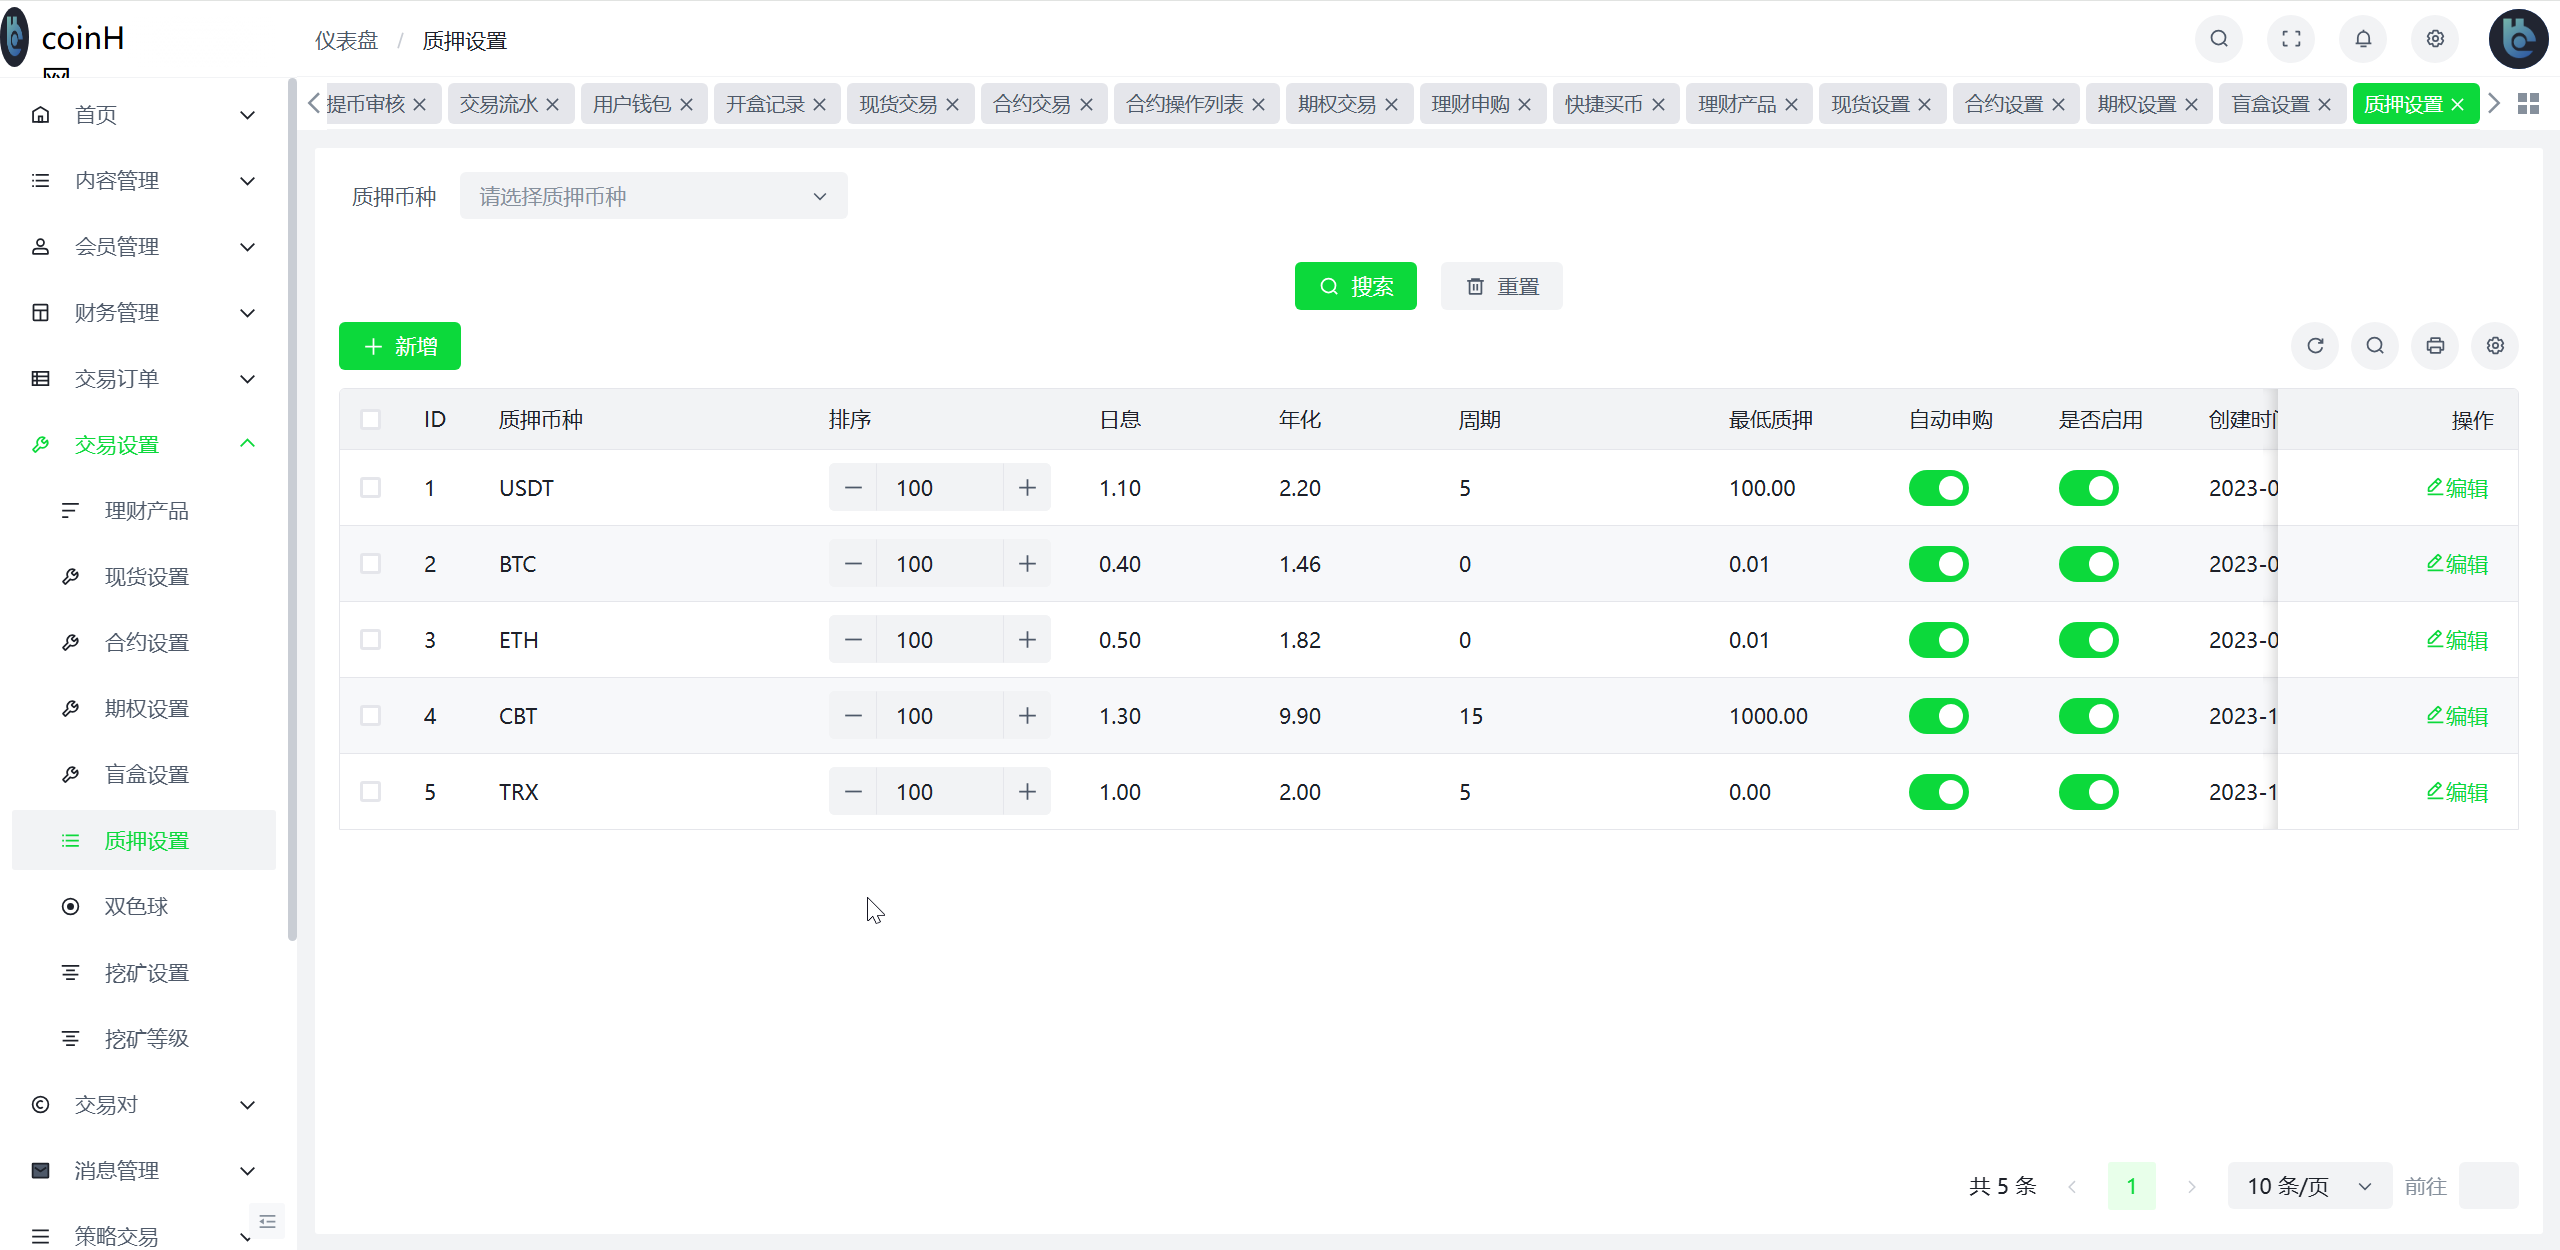Select 双色球 in the sidebar
This screenshot has width=2560, height=1250.
pos(135,906)
